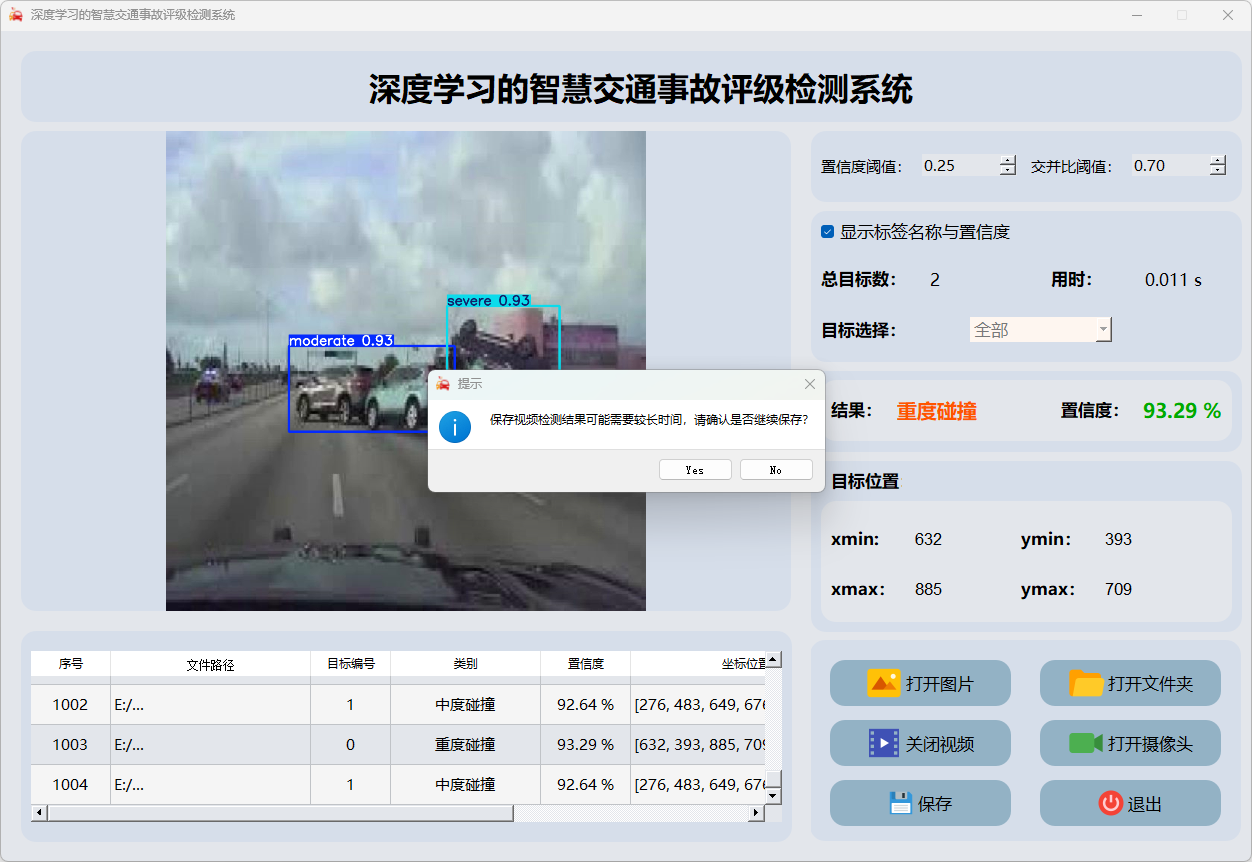Click the floppy disk Save icon
1252x862 pixels.
900,803
